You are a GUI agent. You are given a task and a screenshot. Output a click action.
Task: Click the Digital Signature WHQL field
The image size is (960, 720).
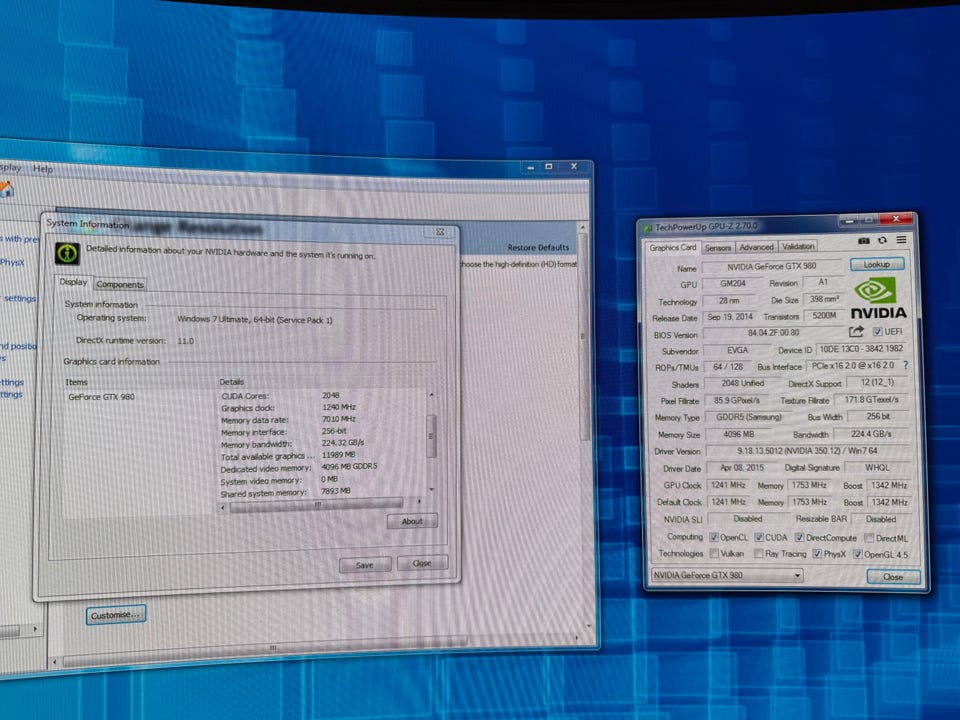pyautogui.click(x=877, y=468)
